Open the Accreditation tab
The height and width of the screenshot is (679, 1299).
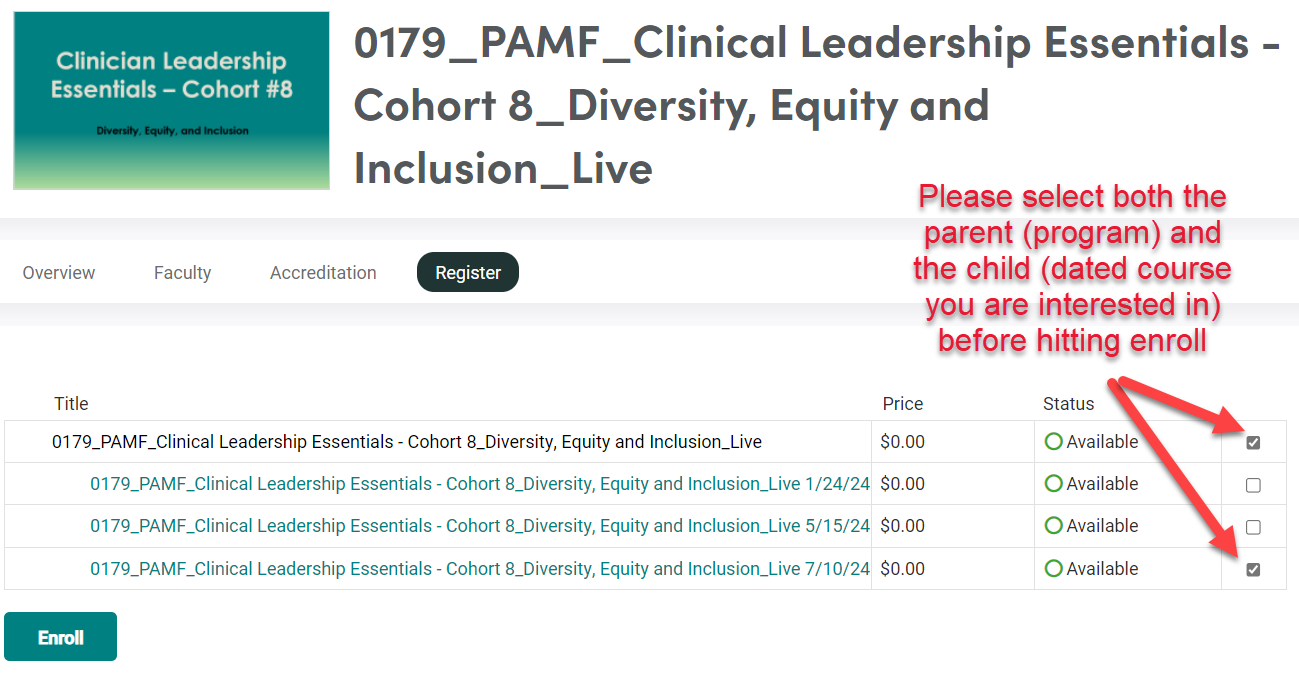323,273
